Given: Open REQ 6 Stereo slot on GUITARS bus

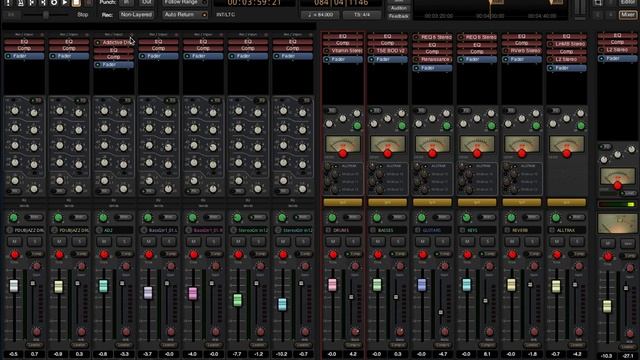Looking at the screenshot, I should point(432,37).
